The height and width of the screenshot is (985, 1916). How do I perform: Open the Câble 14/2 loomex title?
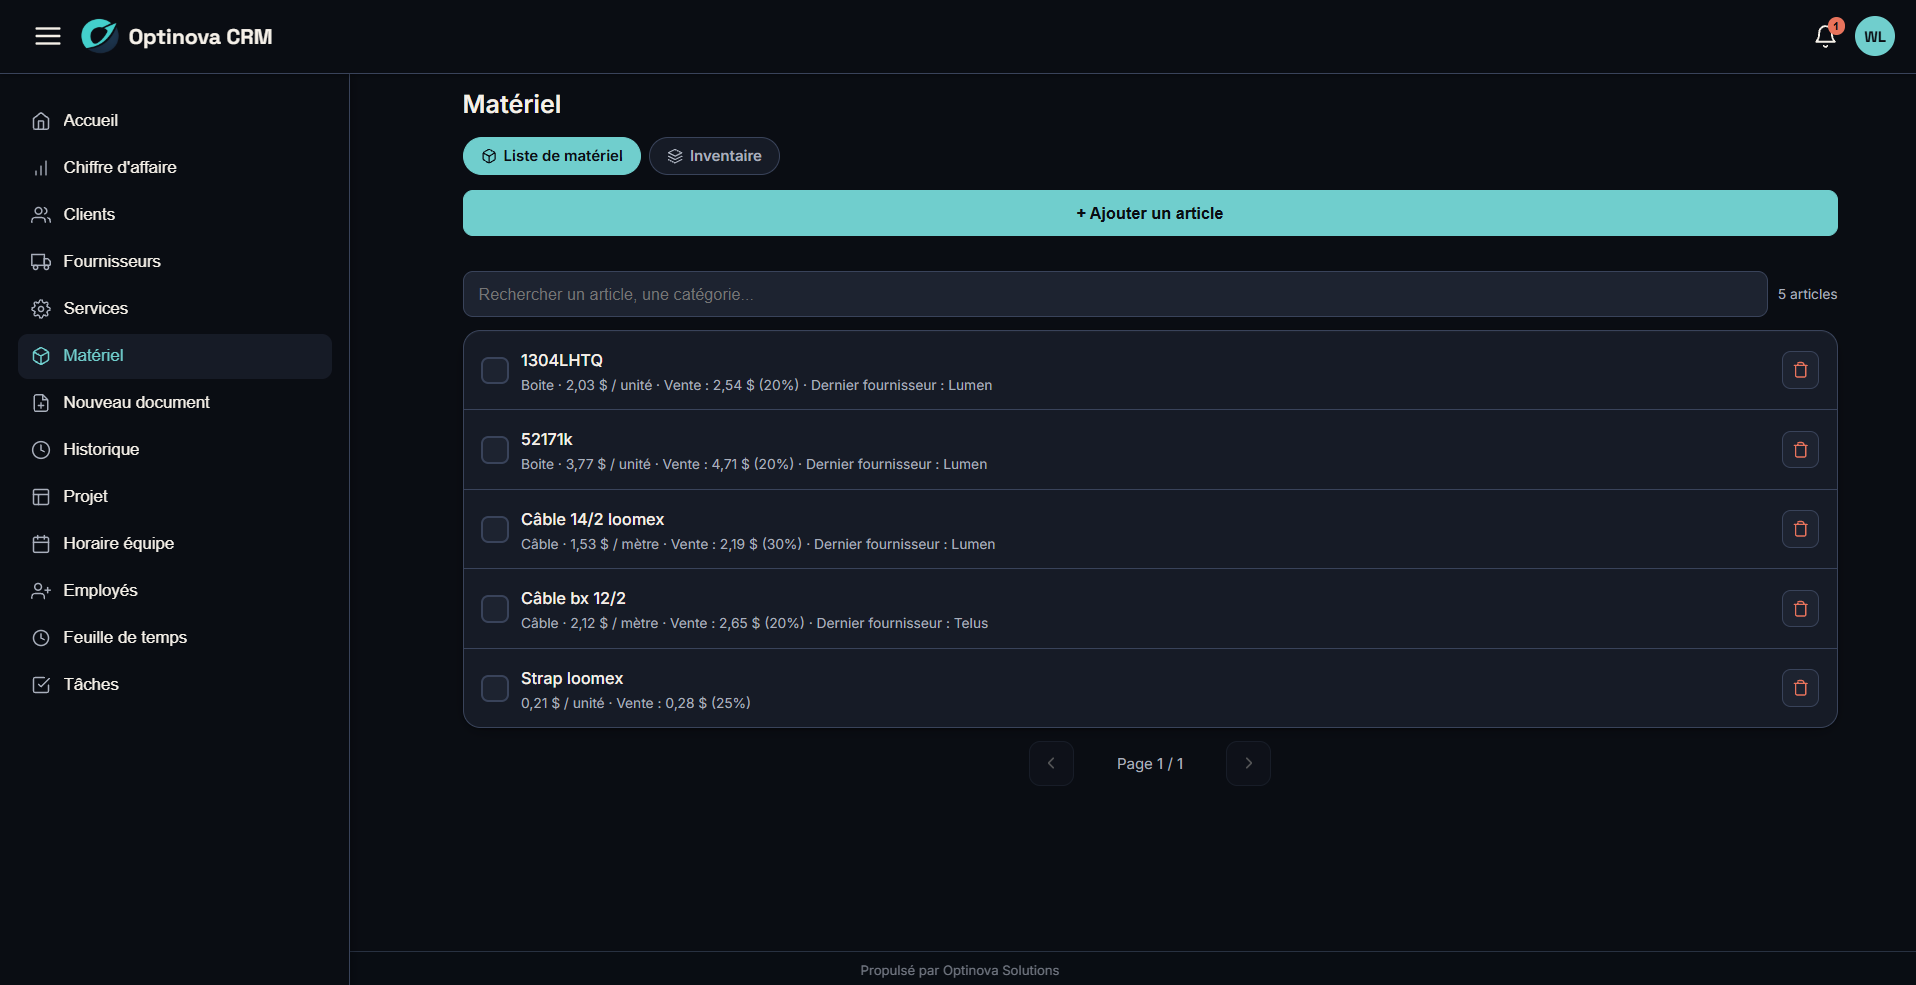coord(593,519)
